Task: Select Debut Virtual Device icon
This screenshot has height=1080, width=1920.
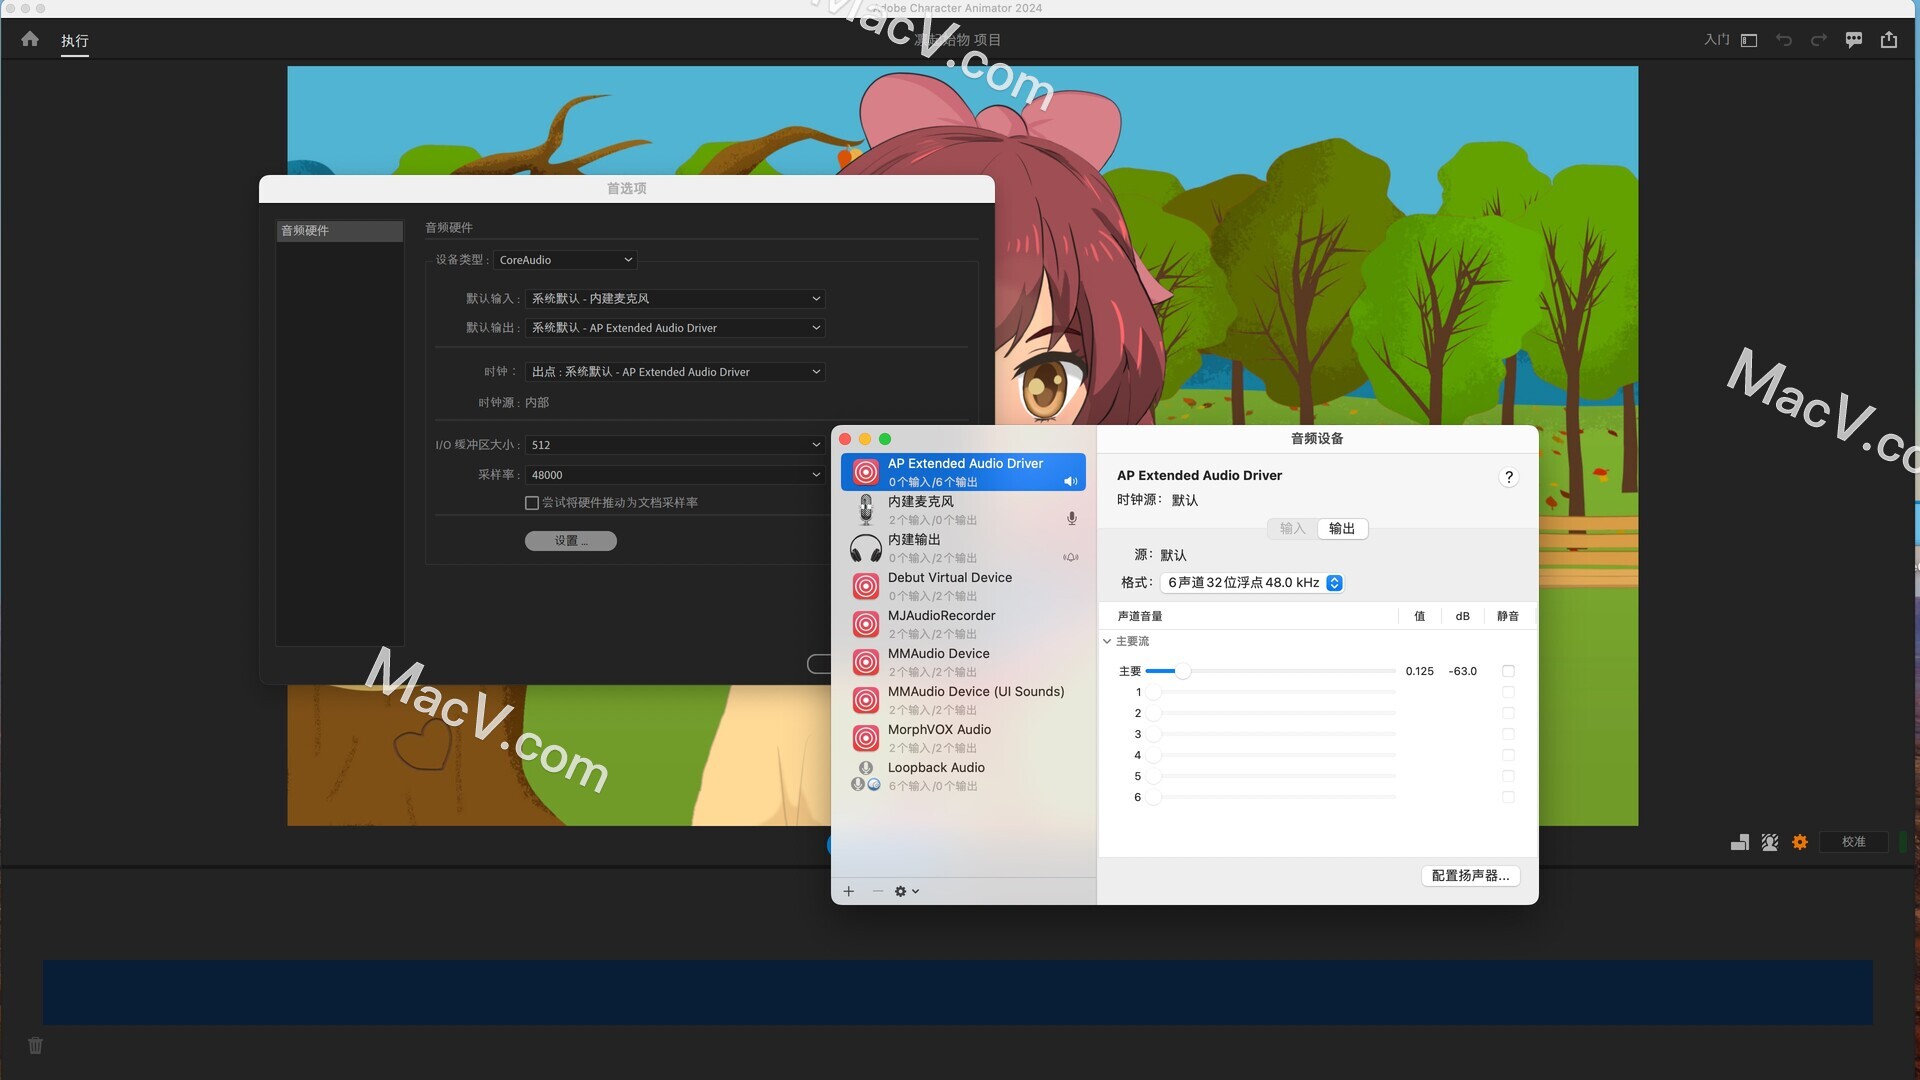Action: click(866, 586)
